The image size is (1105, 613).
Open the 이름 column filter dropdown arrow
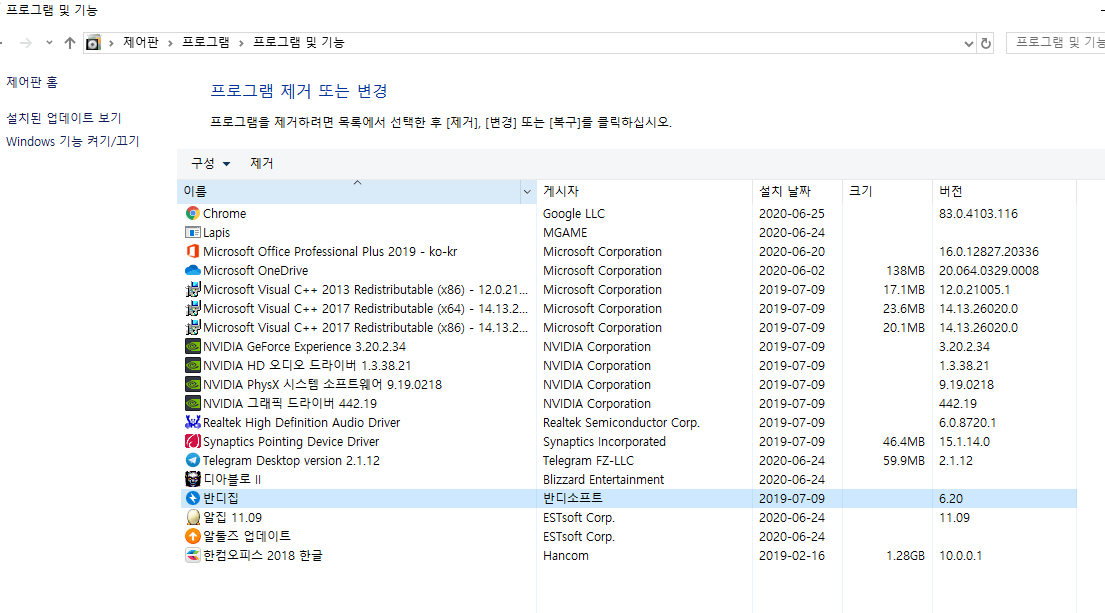(x=526, y=192)
